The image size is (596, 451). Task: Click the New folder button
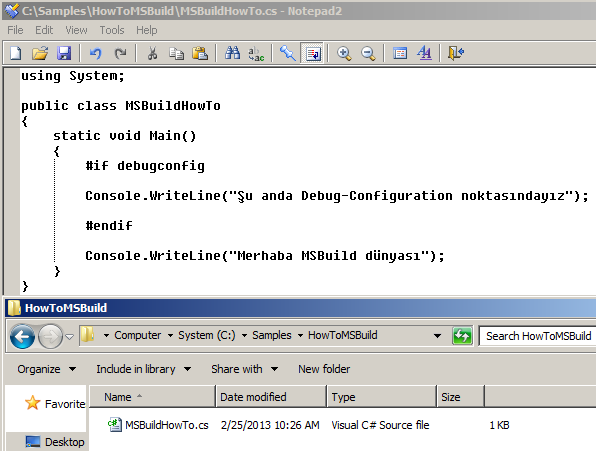point(324,369)
